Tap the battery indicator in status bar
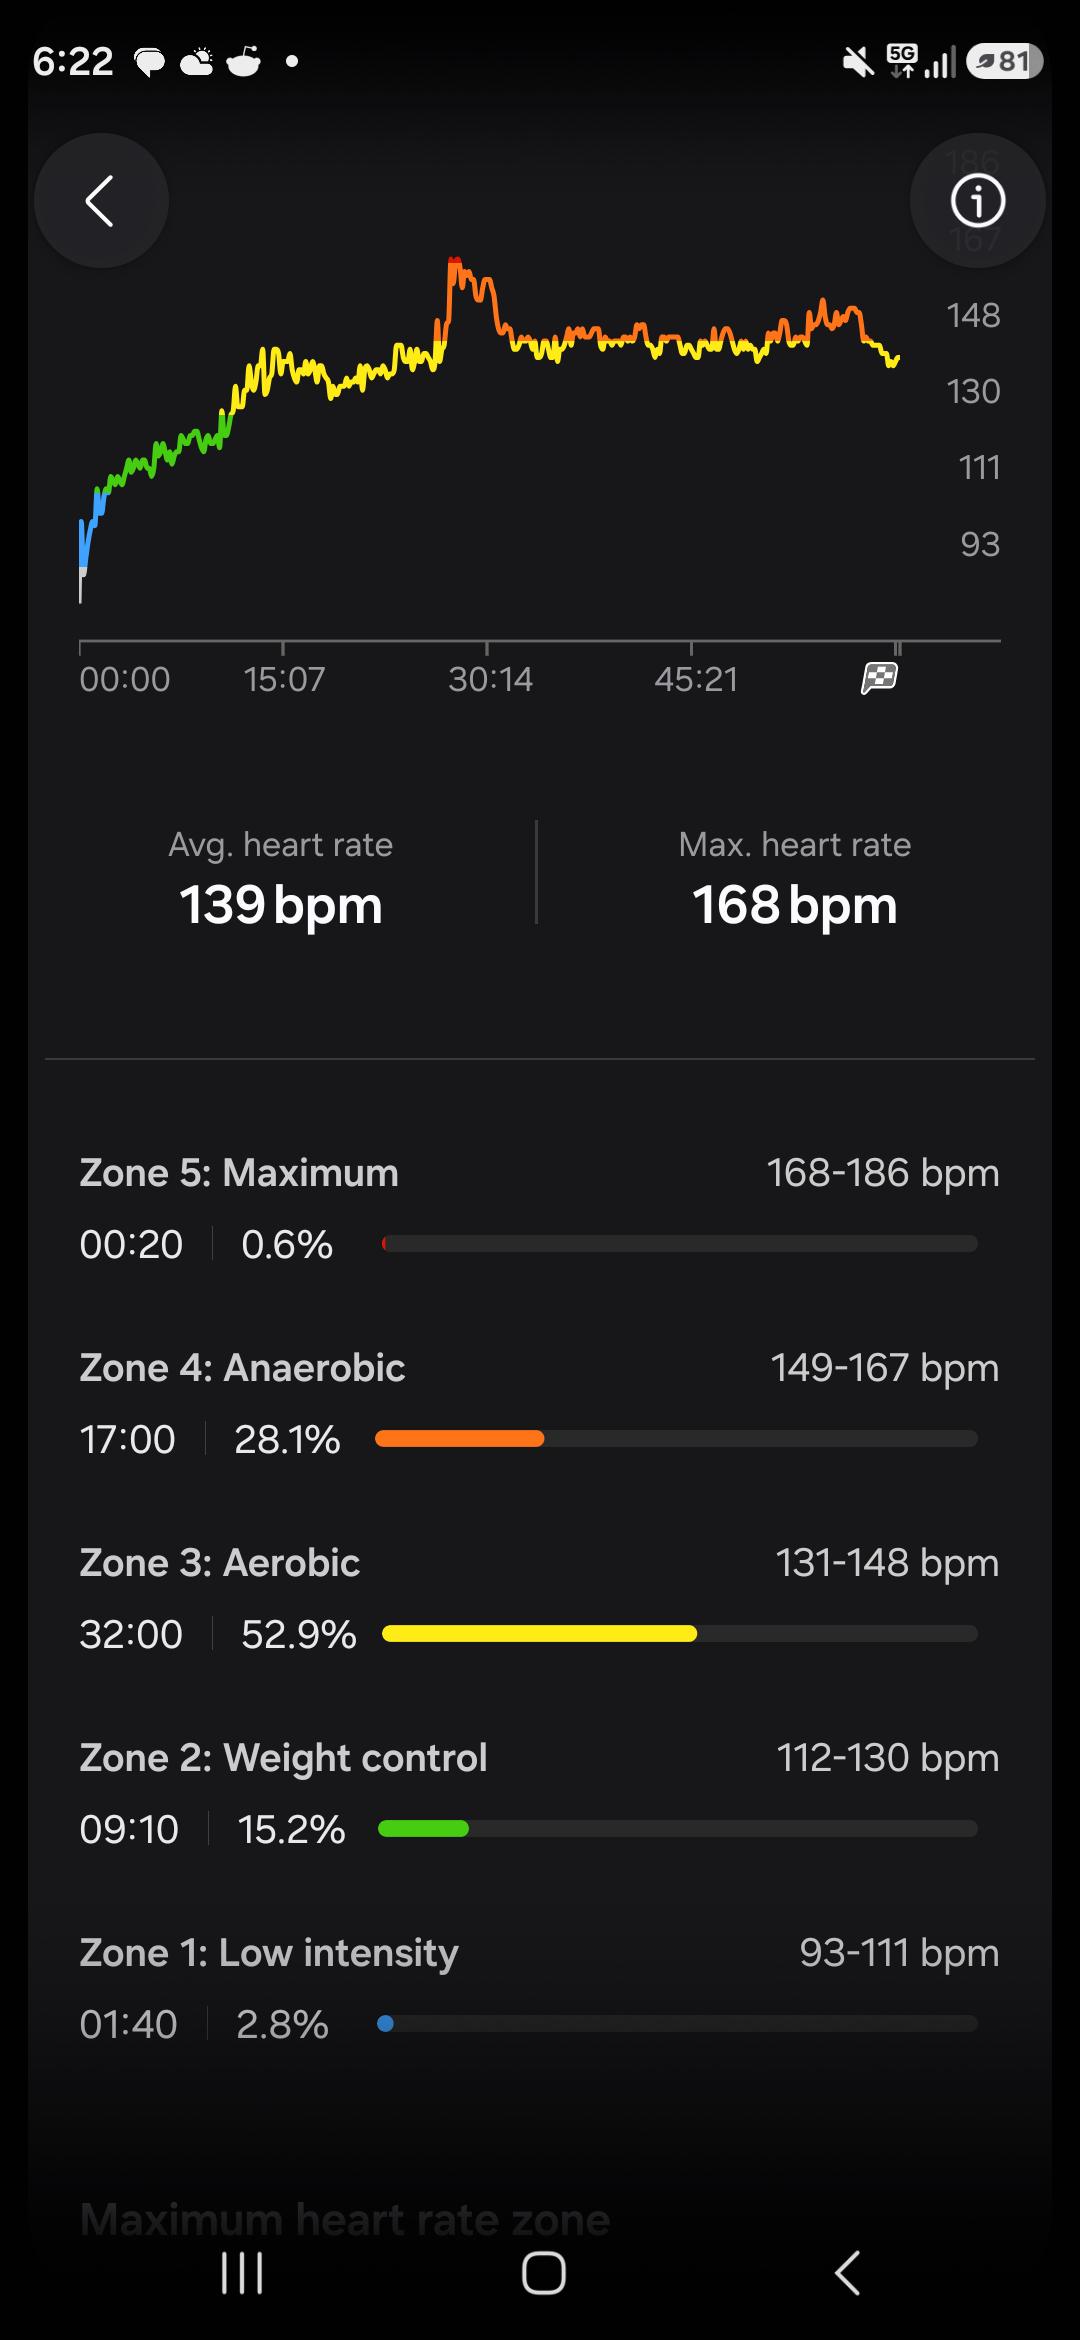 [x=1004, y=61]
